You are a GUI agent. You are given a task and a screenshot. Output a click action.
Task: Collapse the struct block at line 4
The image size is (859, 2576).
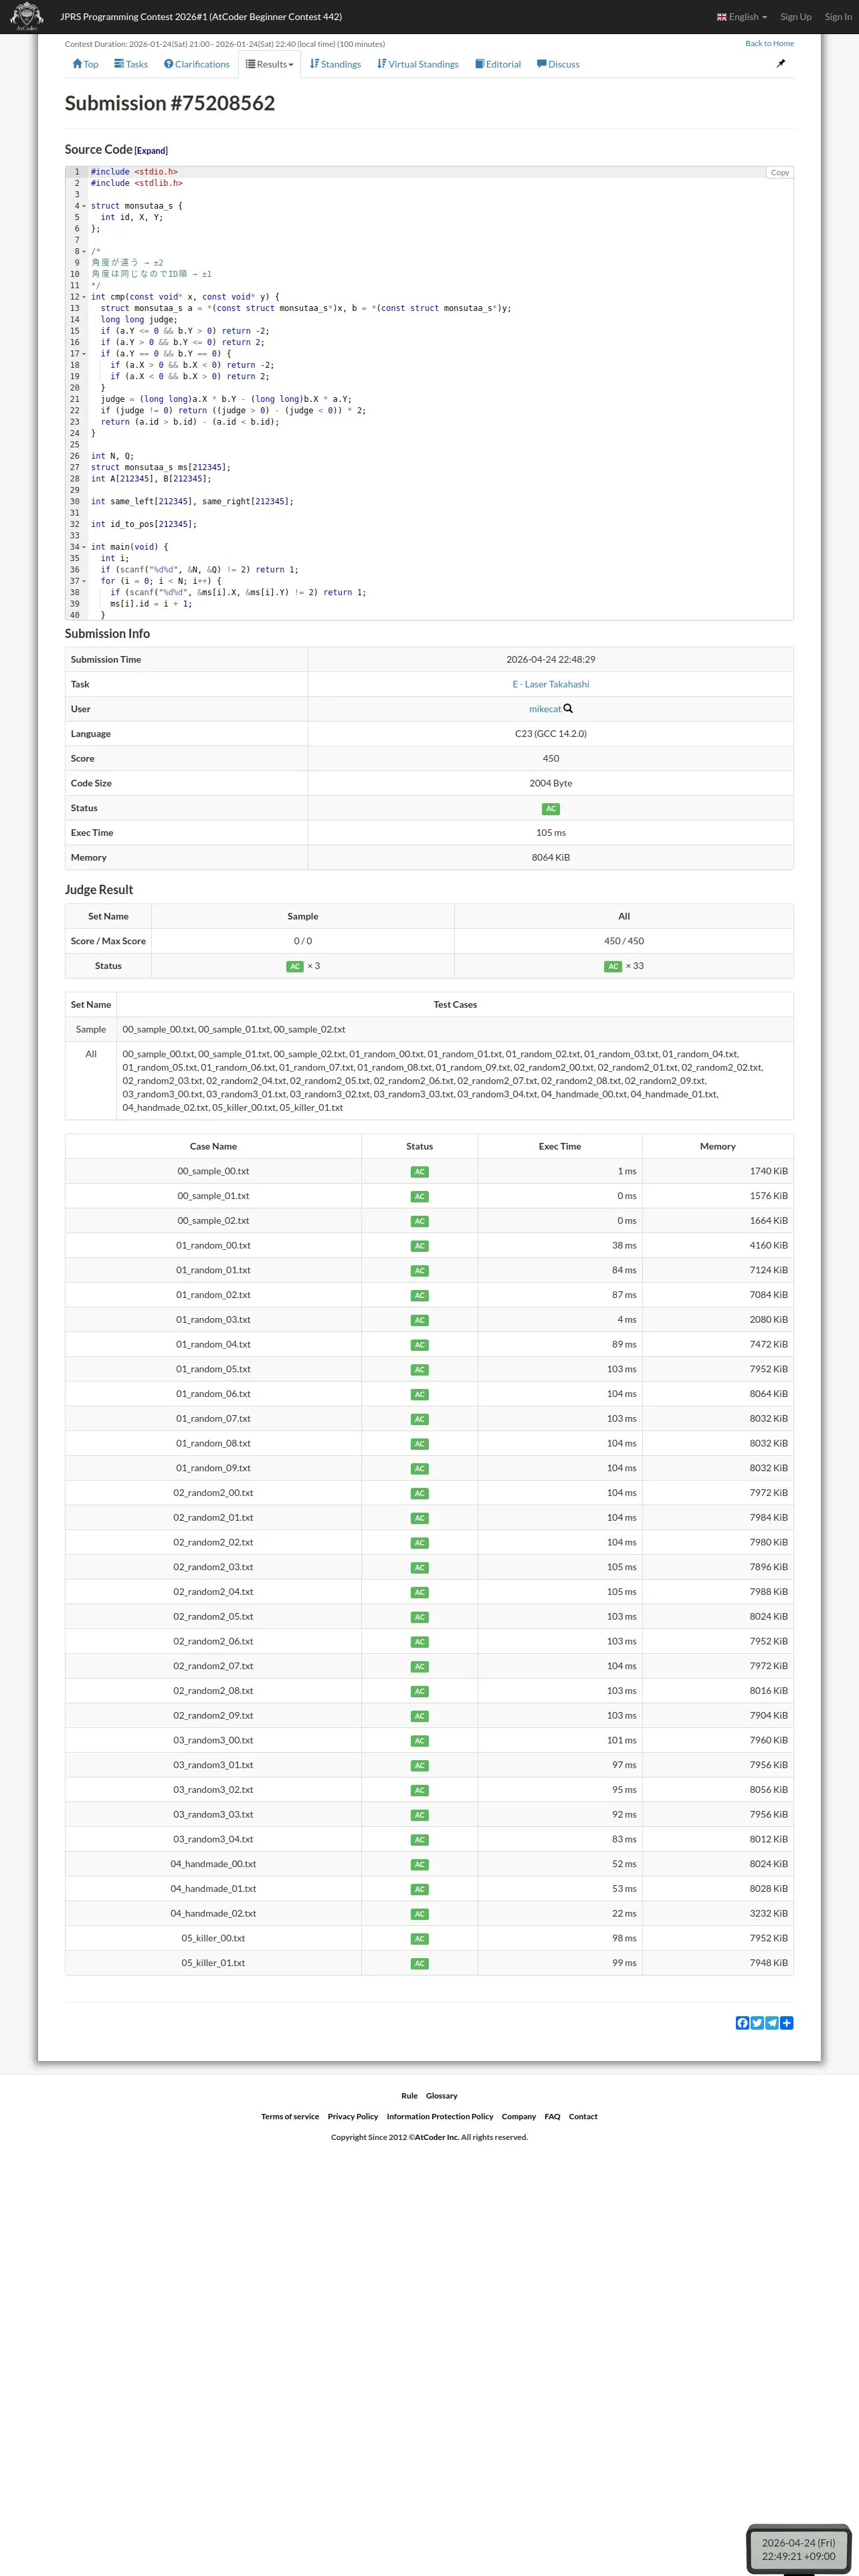84,206
